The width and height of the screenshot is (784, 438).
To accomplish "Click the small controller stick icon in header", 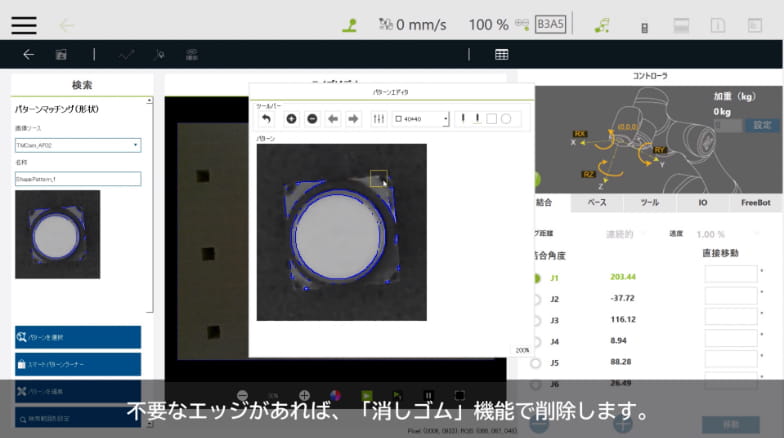I will (644, 28).
